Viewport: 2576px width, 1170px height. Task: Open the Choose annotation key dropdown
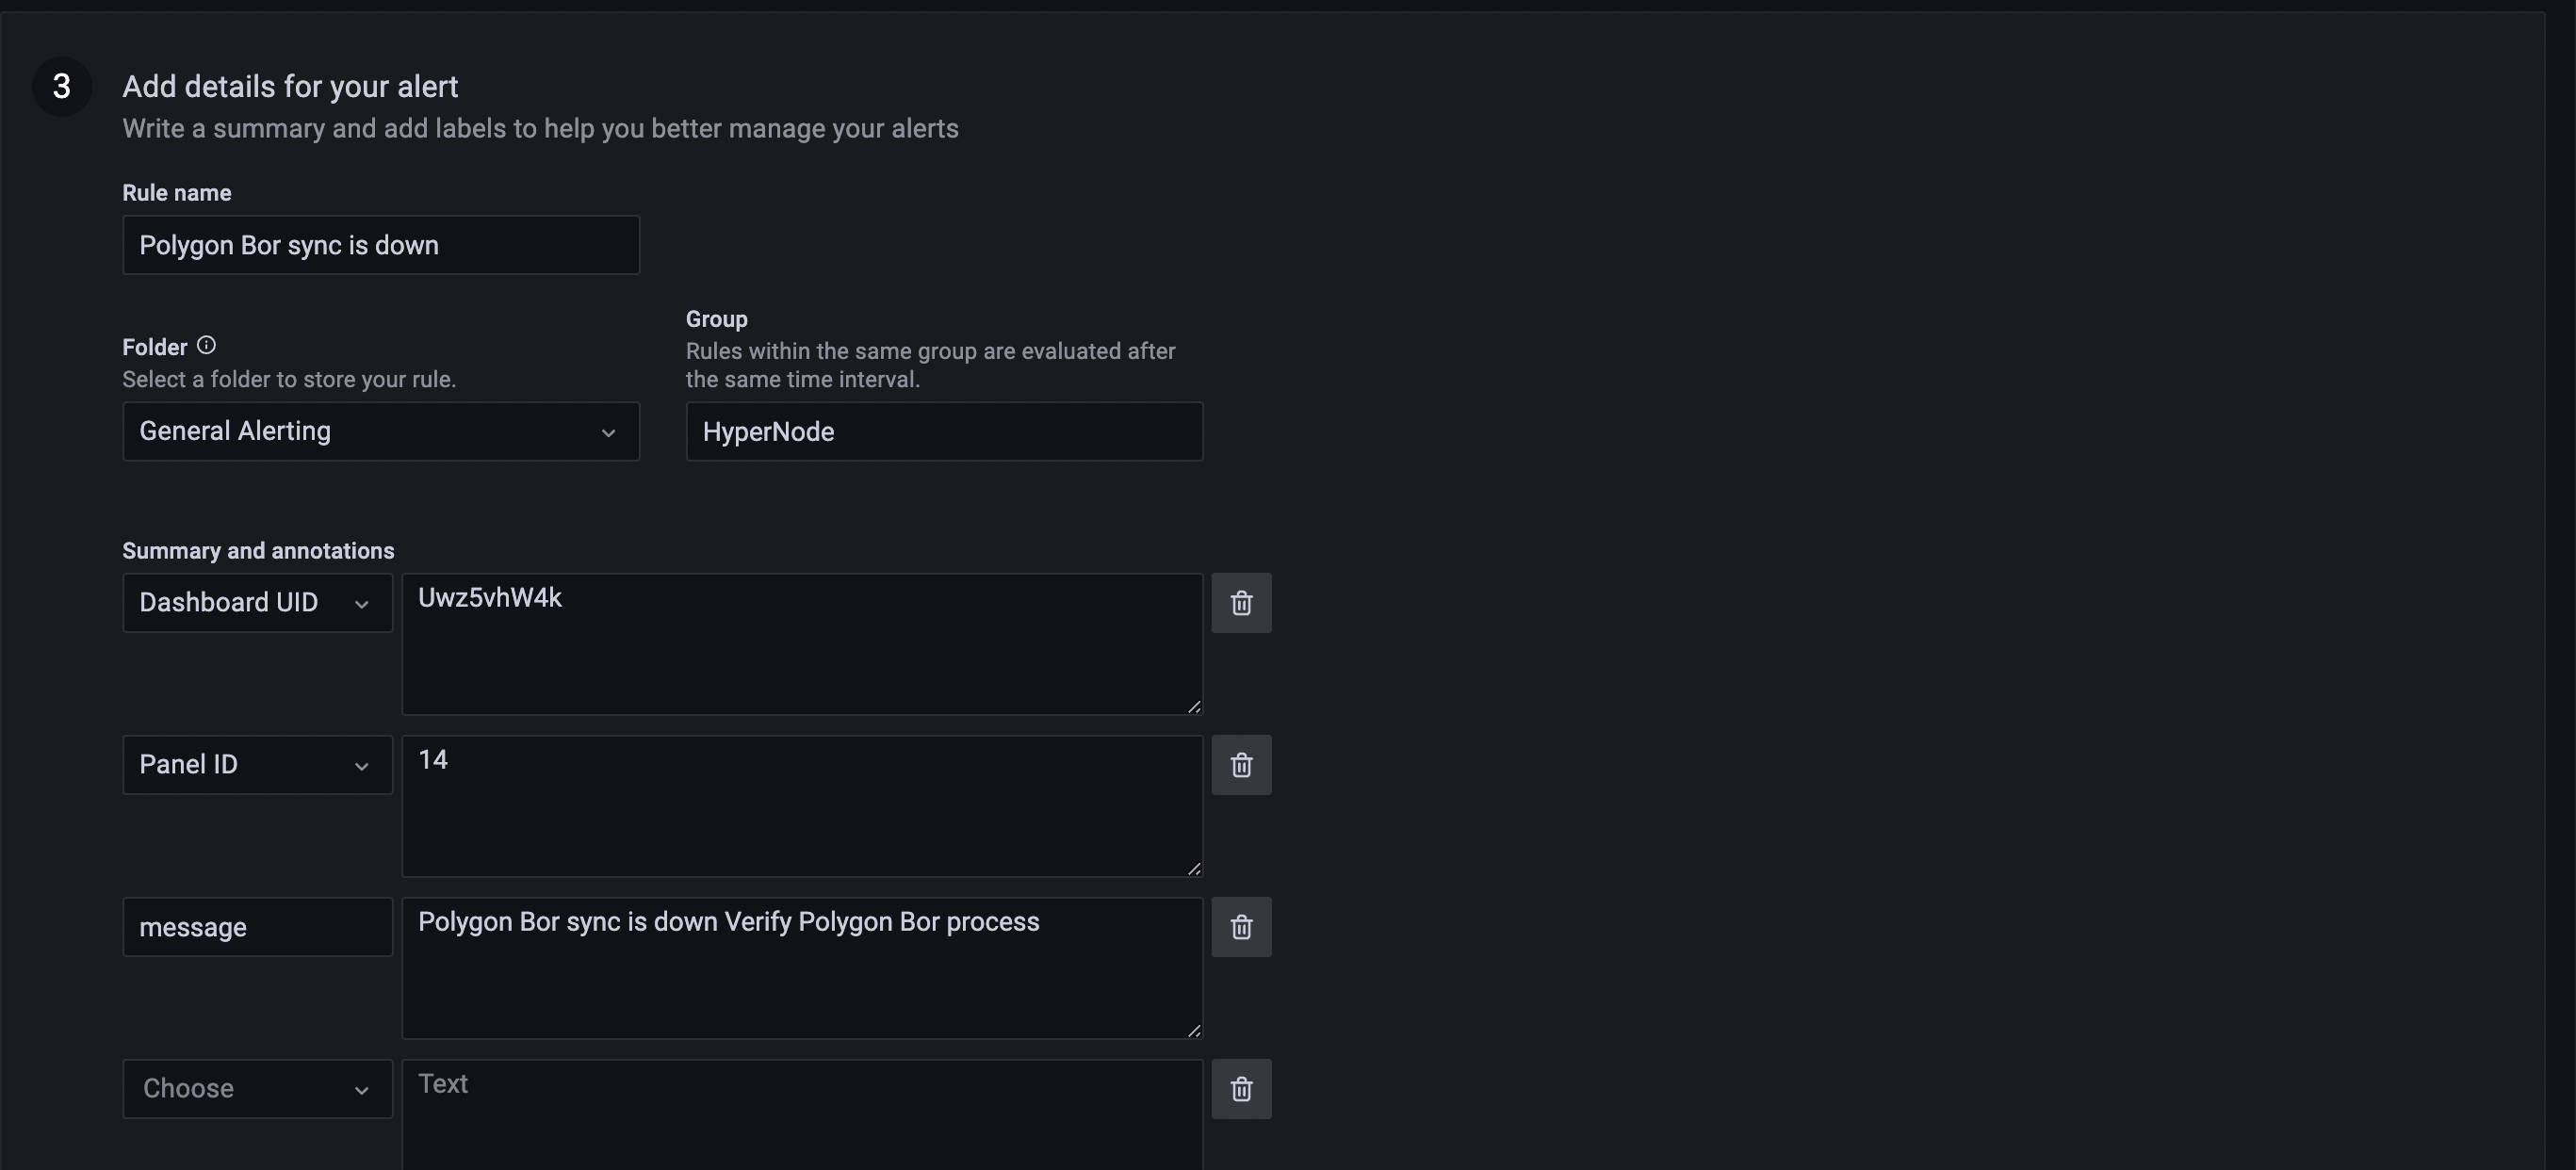click(x=257, y=1089)
